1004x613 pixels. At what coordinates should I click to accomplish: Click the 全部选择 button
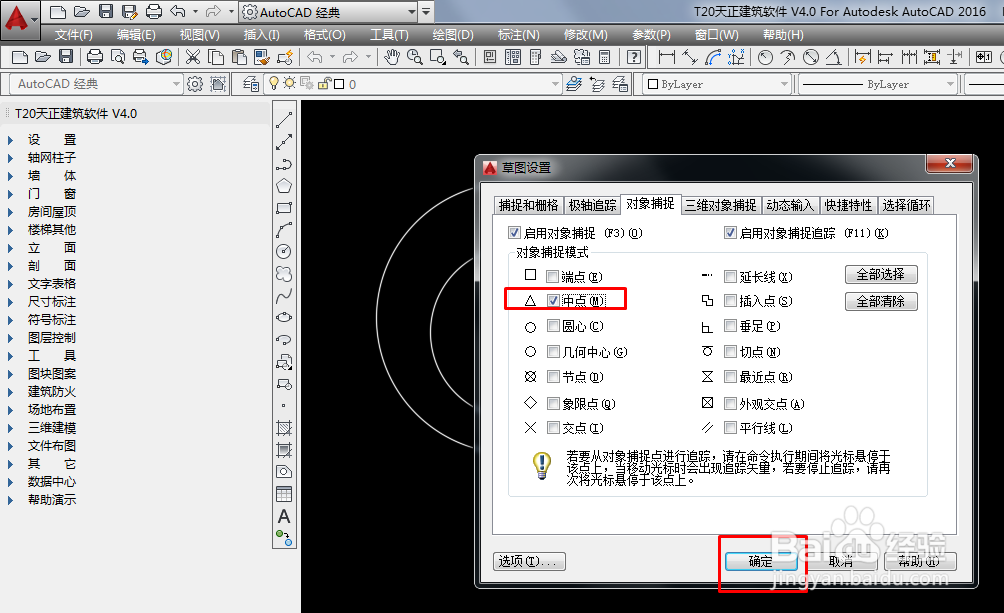click(x=880, y=275)
